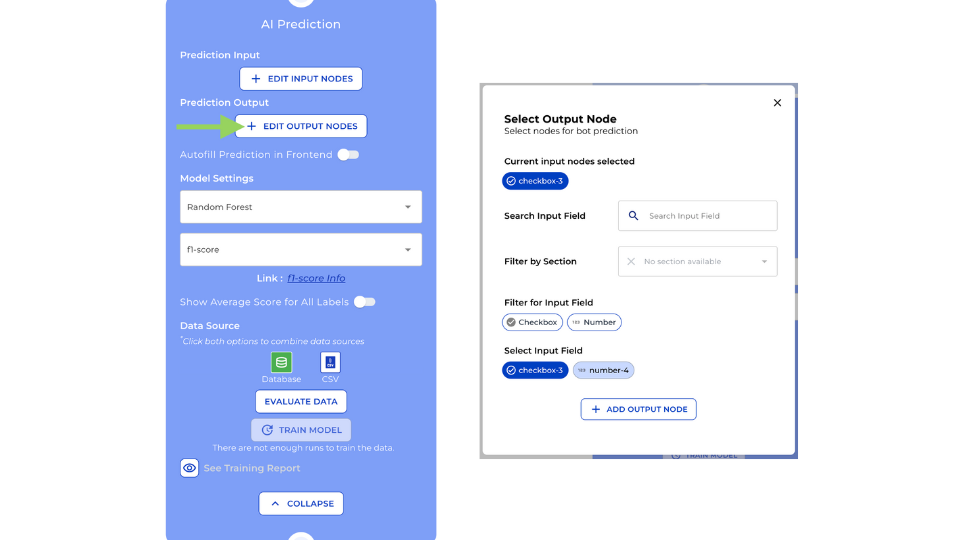Toggle the Checkbox filter chip
Image resolution: width=960 pixels, height=540 pixels.
(532, 322)
